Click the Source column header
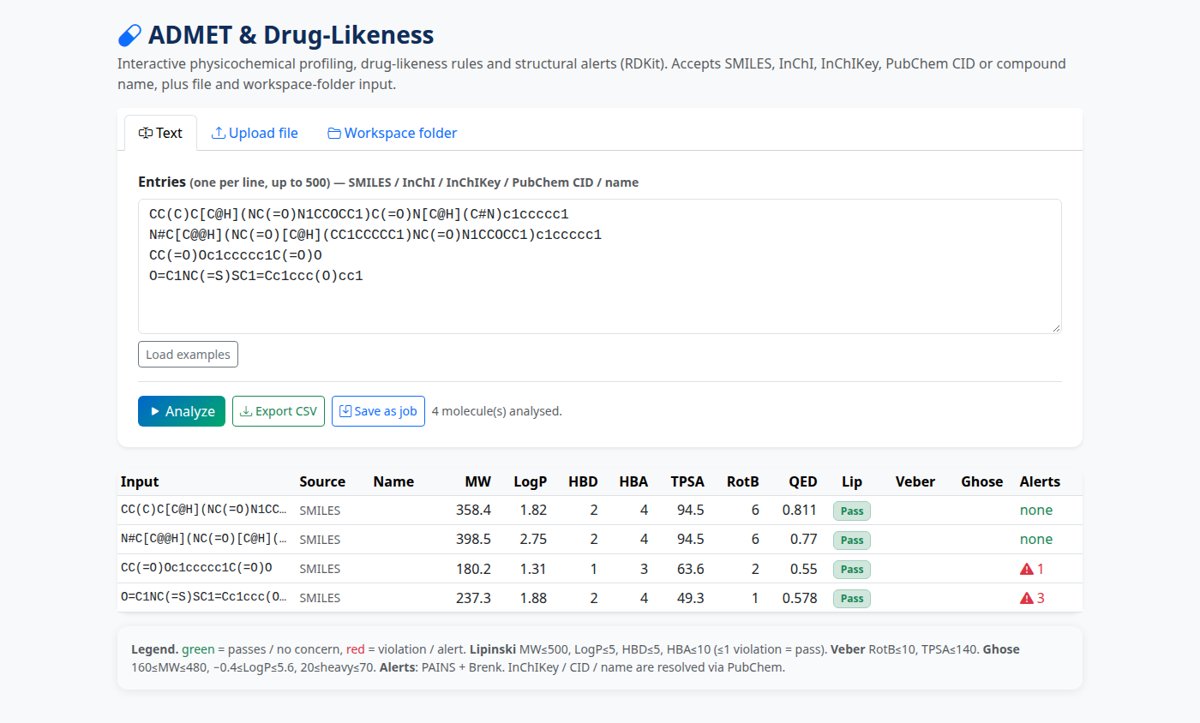This screenshot has height=723, width=1200. [322, 481]
